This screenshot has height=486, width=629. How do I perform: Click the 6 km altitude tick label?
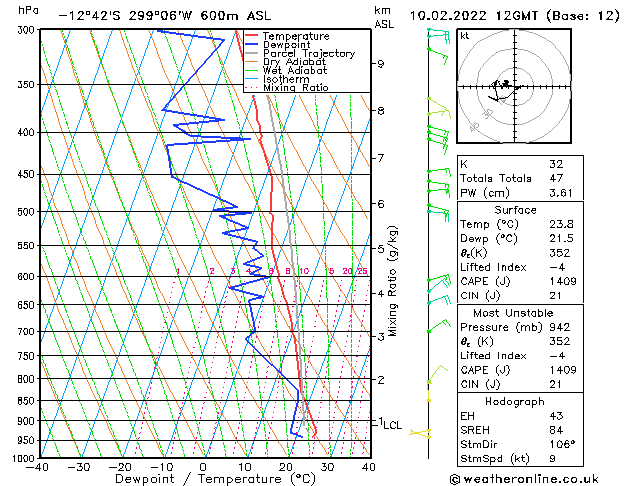point(380,204)
